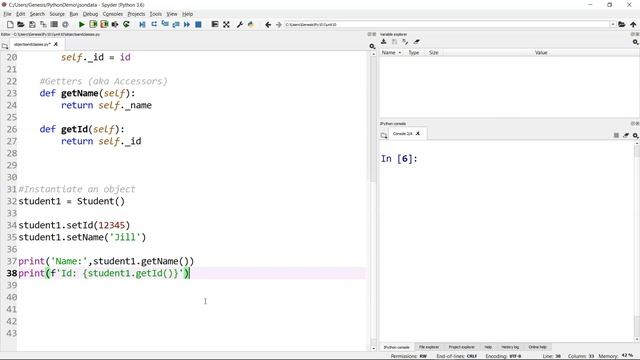Save the current file
Screen dimensions: 640x360
tap(32, 24)
